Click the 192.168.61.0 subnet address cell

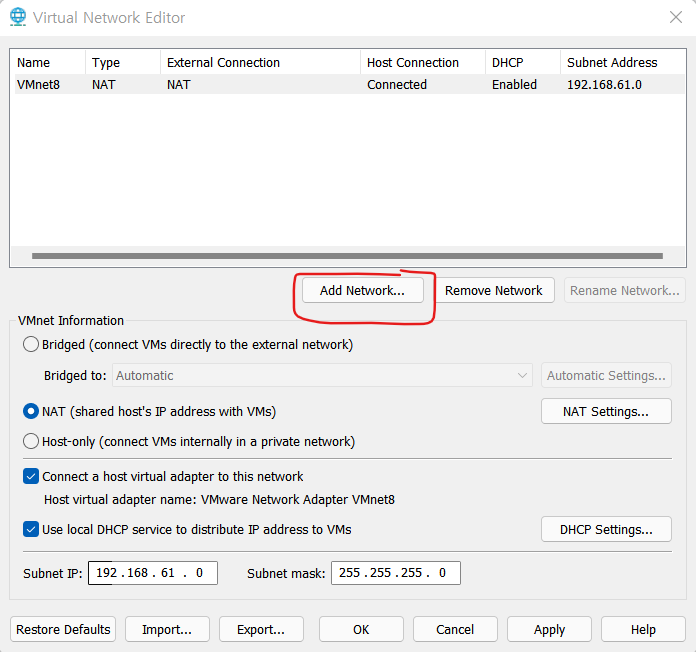(605, 84)
